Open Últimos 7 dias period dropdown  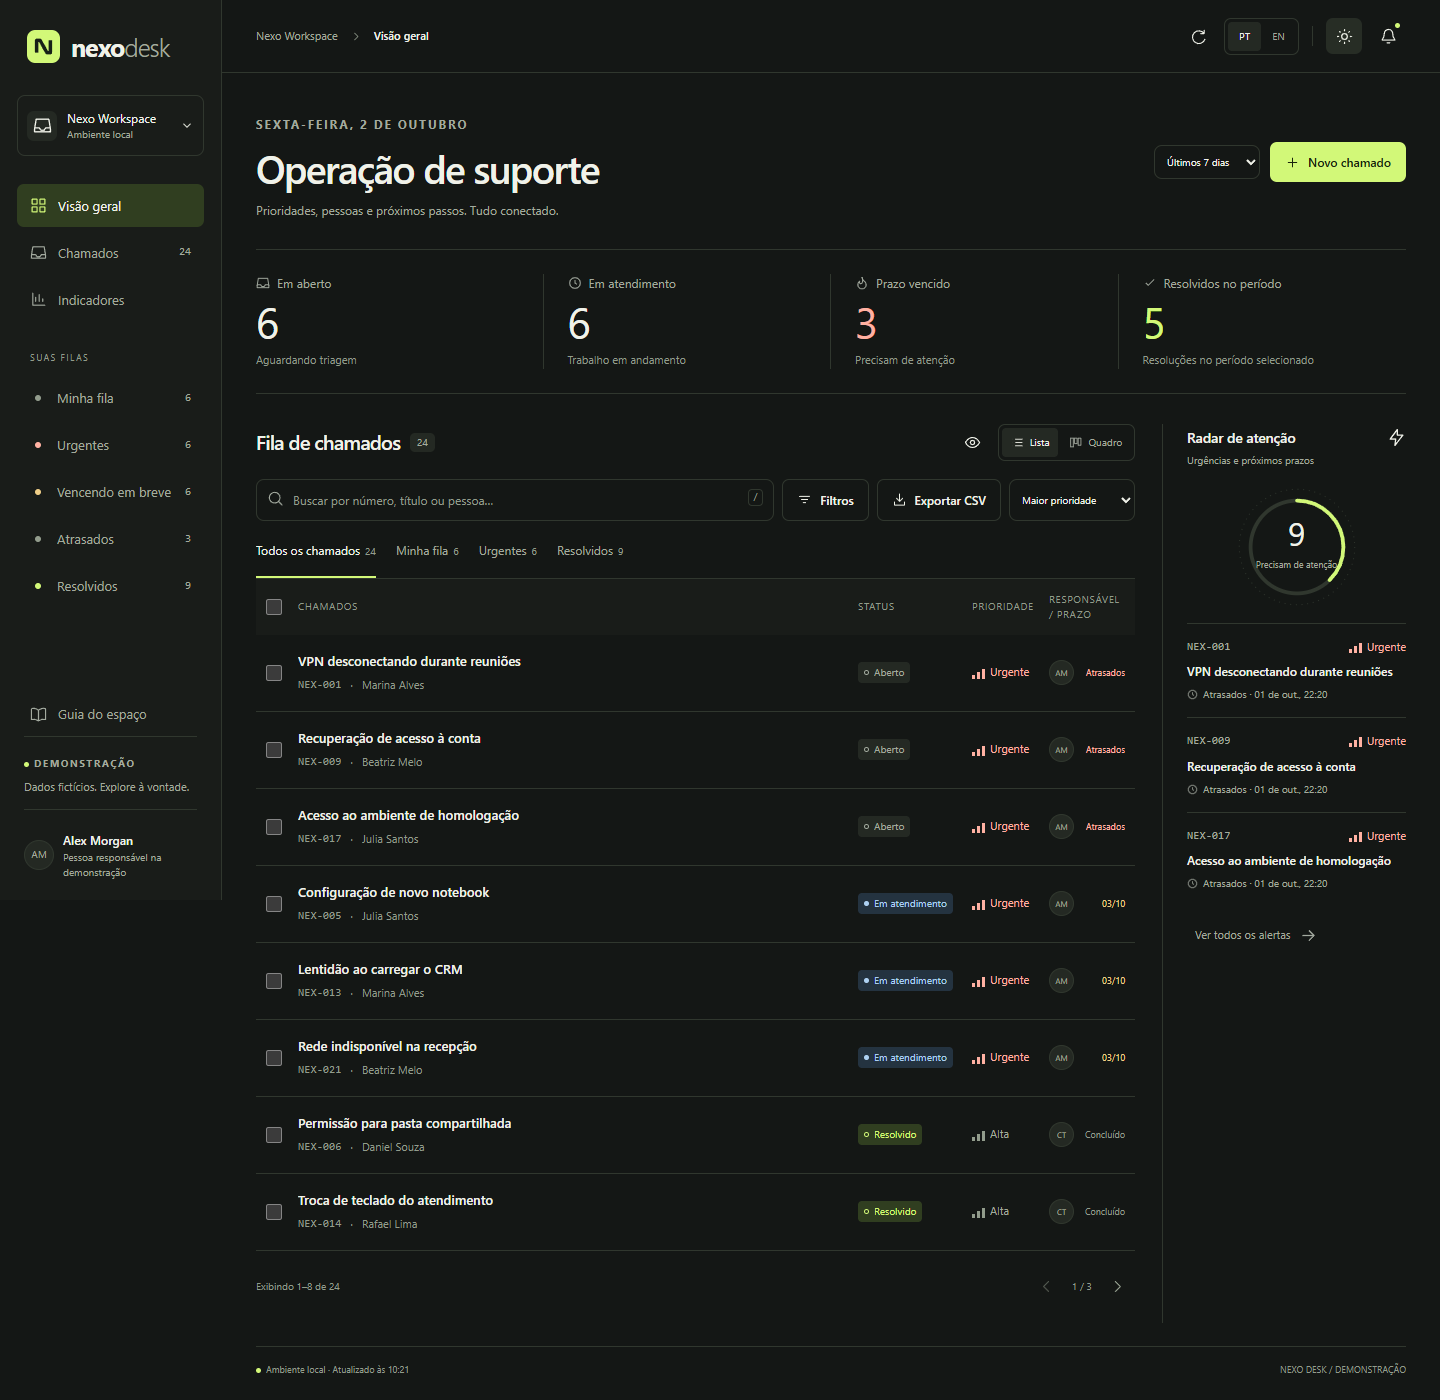coord(1207,162)
